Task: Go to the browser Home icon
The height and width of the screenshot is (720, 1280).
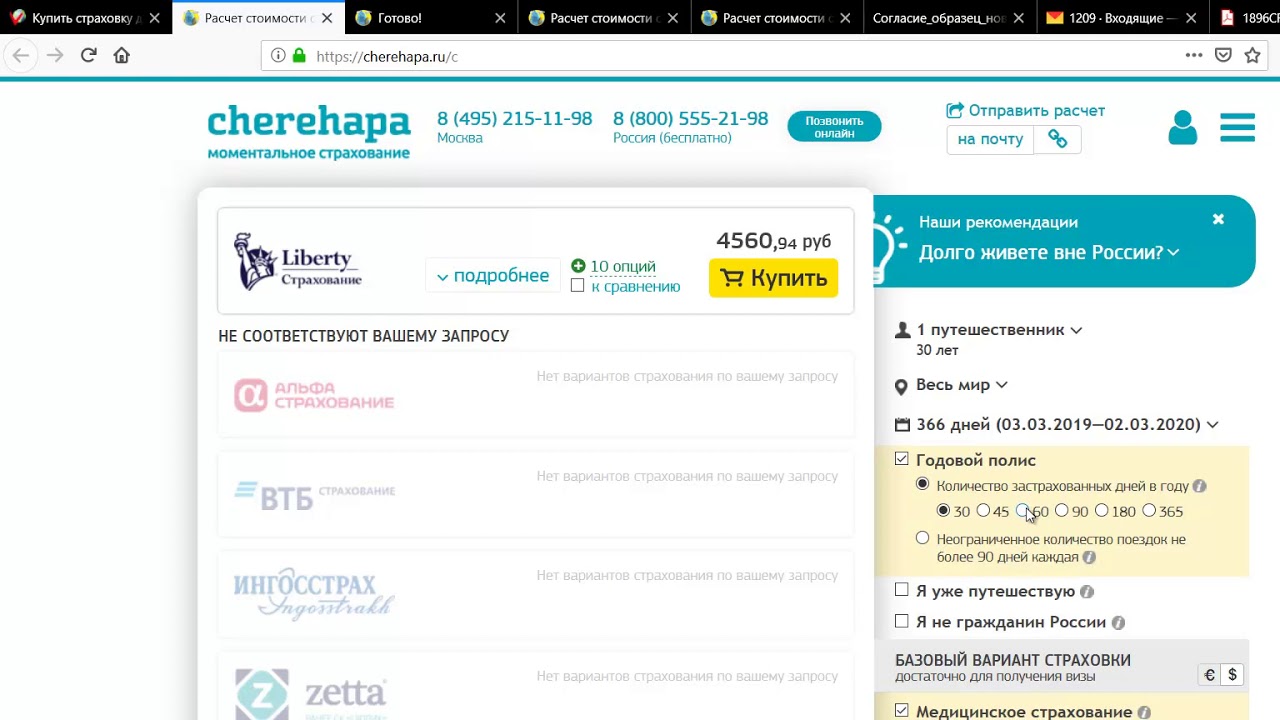Action: [121, 56]
